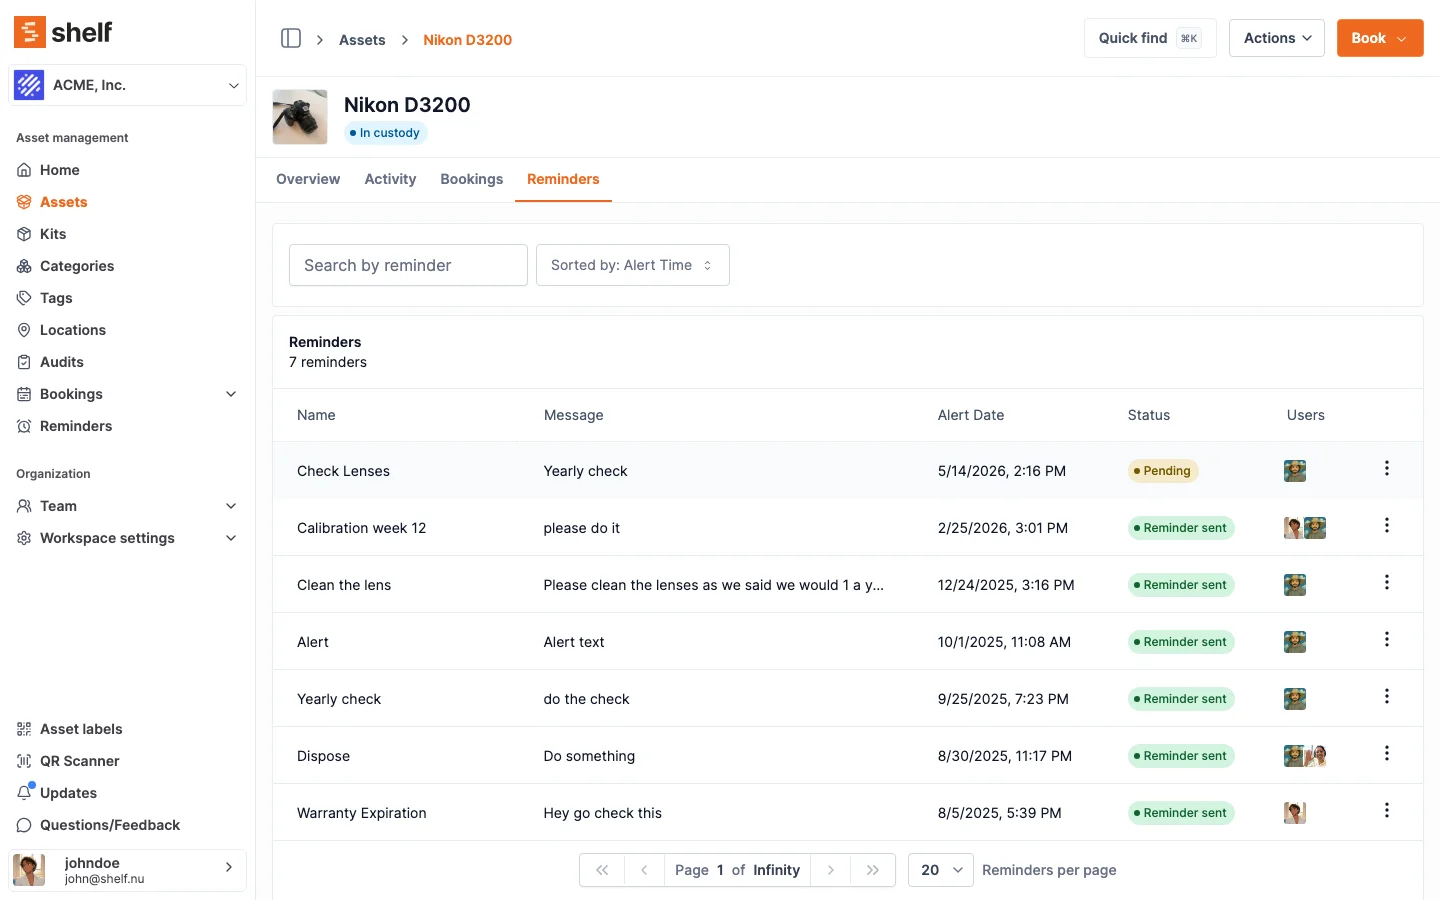
Task: Open Locations from the sidebar
Action: click(72, 330)
